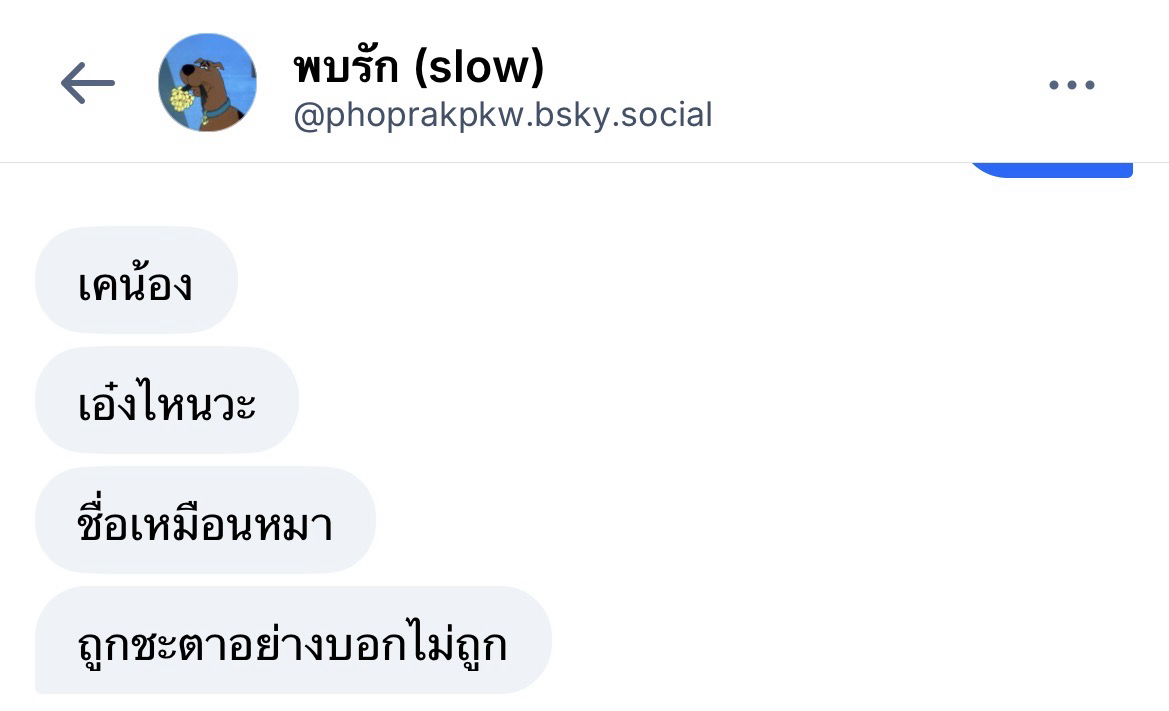Click the middle dot of the options icon

(1071, 85)
